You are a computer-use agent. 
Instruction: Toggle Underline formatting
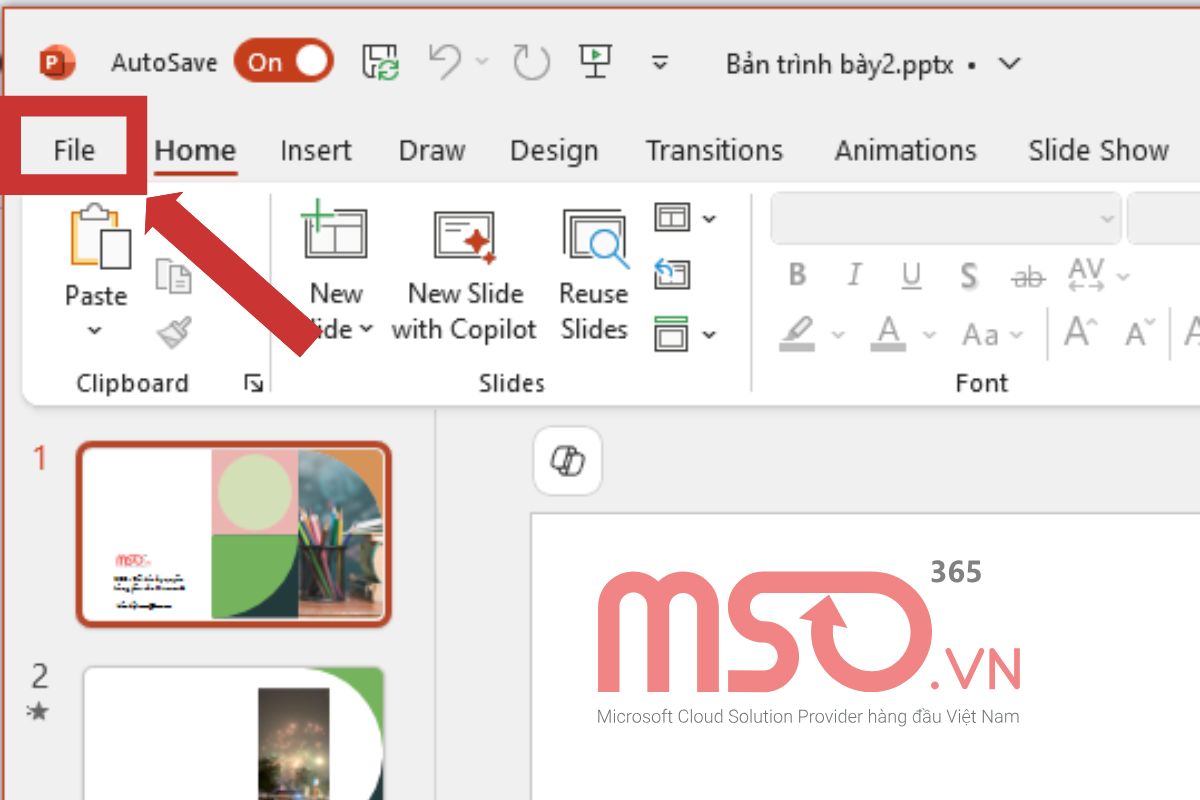(911, 275)
